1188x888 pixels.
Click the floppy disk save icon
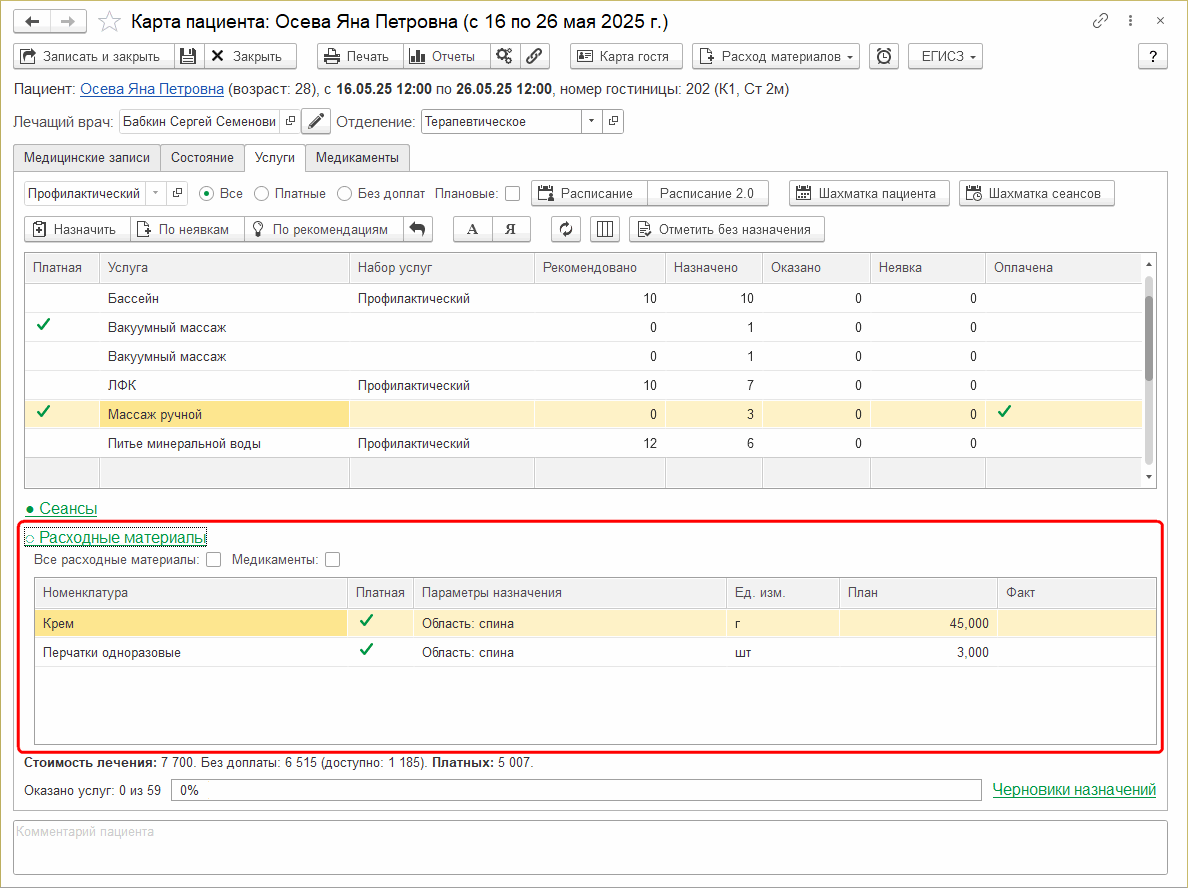[188, 56]
